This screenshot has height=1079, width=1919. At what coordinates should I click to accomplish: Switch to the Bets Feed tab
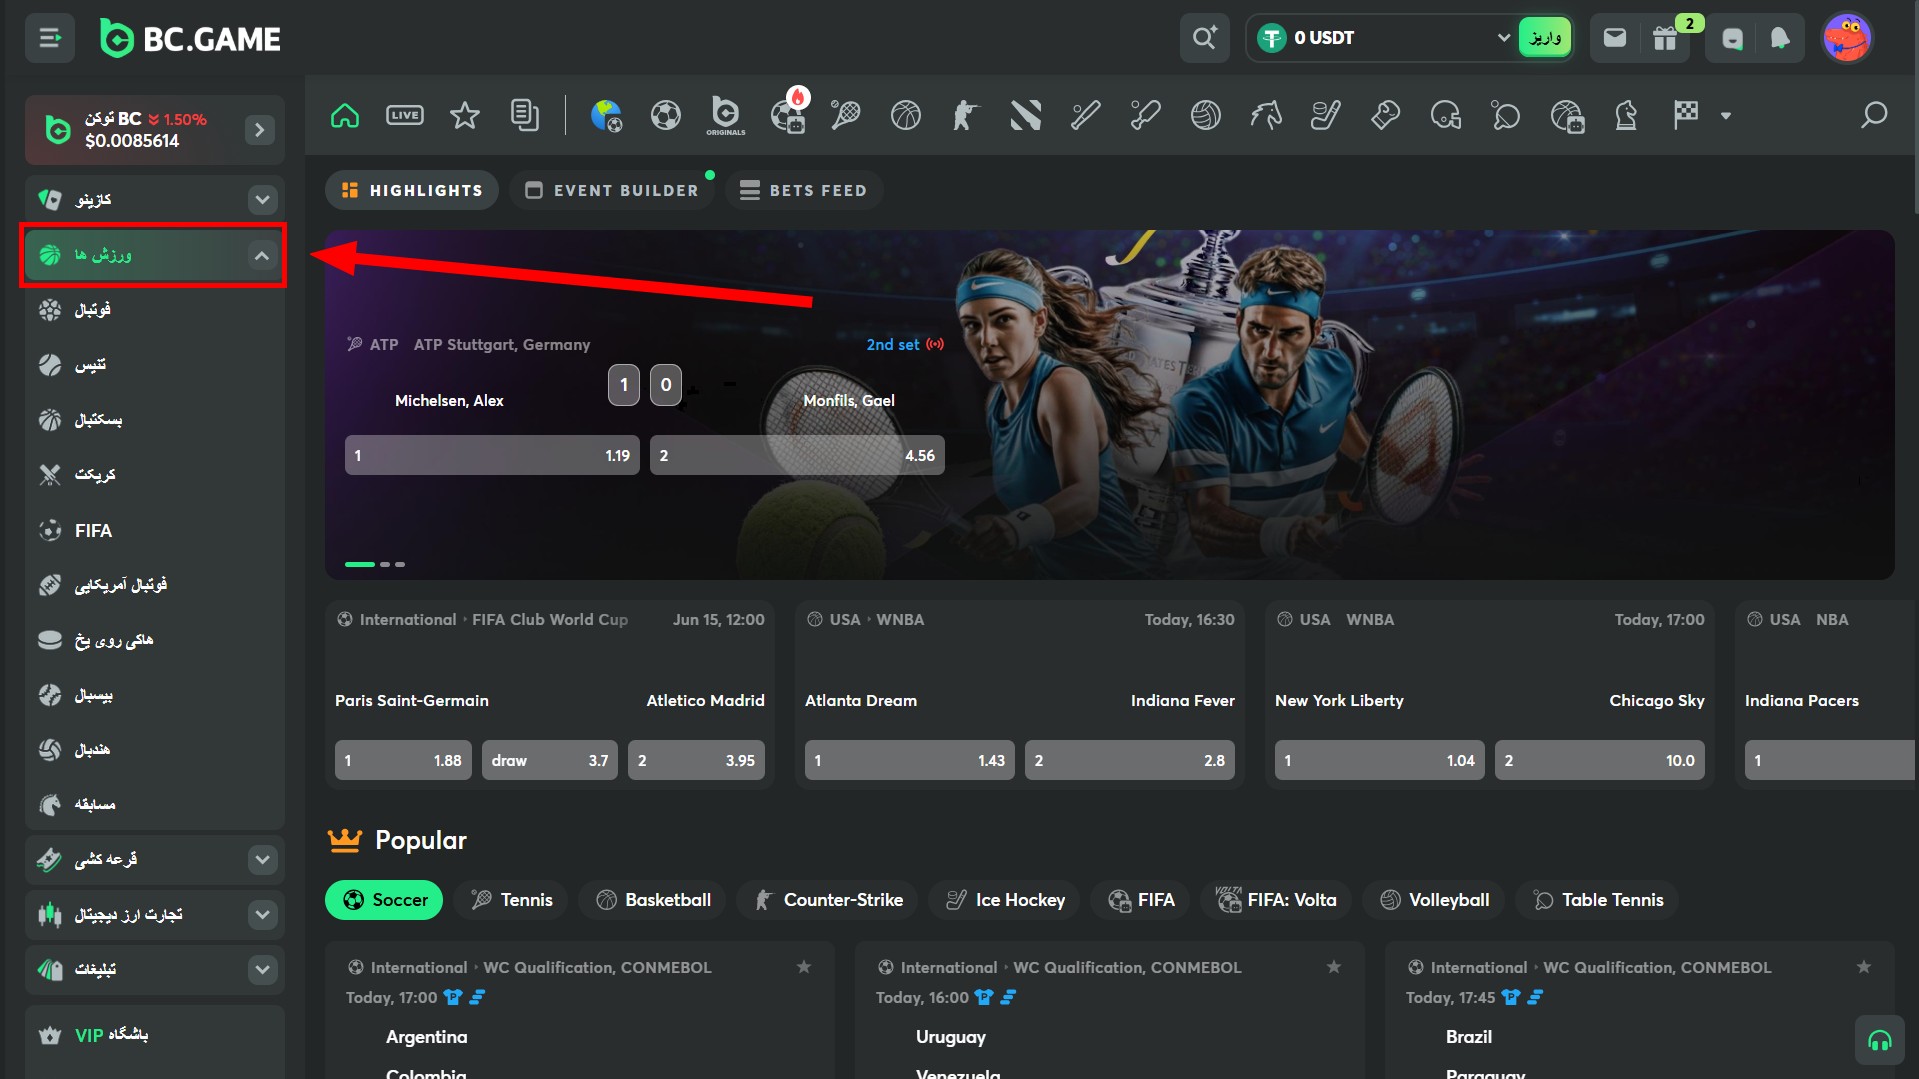pos(803,190)
